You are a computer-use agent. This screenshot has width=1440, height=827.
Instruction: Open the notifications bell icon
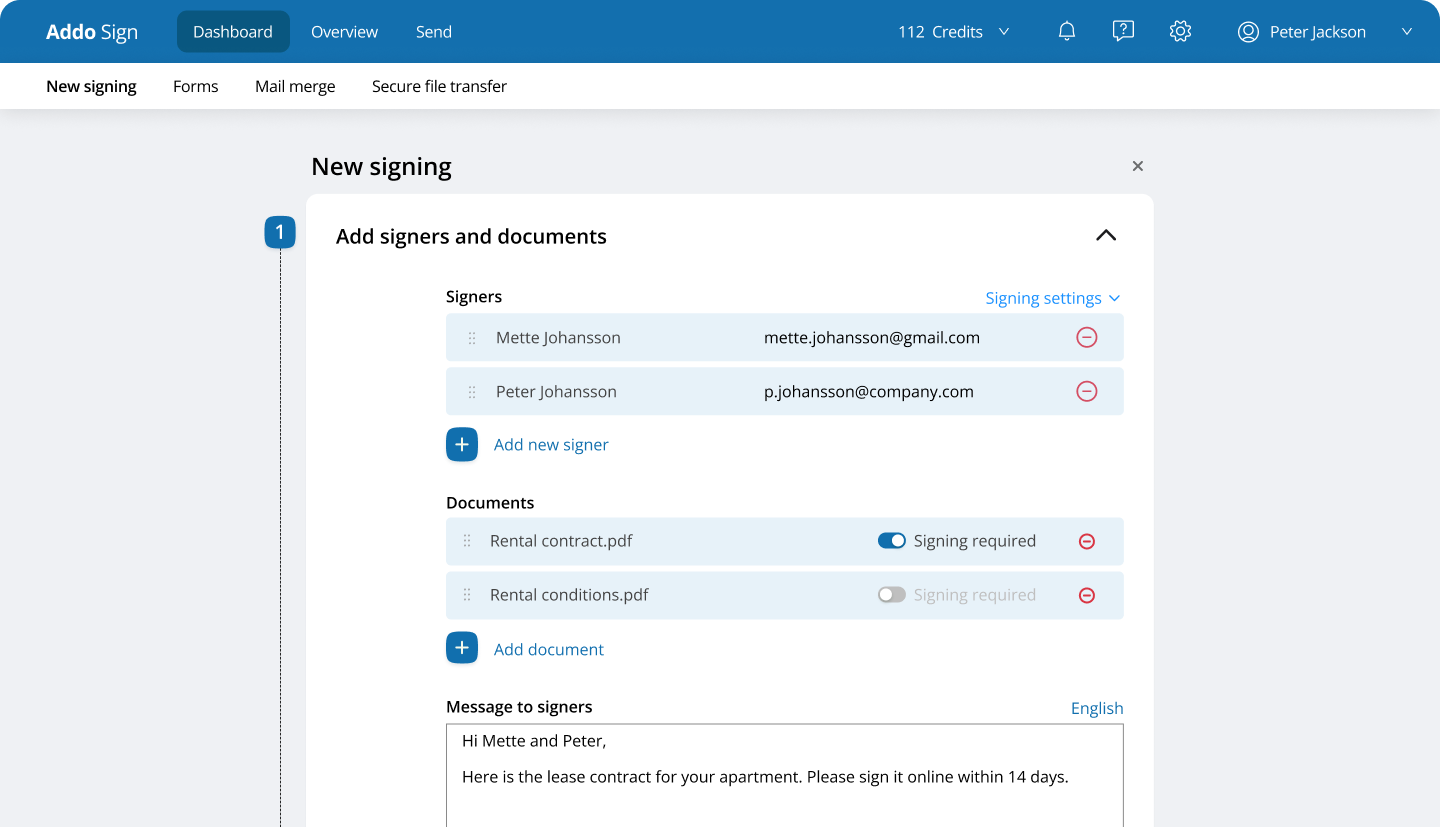[x=1067, y=32]
